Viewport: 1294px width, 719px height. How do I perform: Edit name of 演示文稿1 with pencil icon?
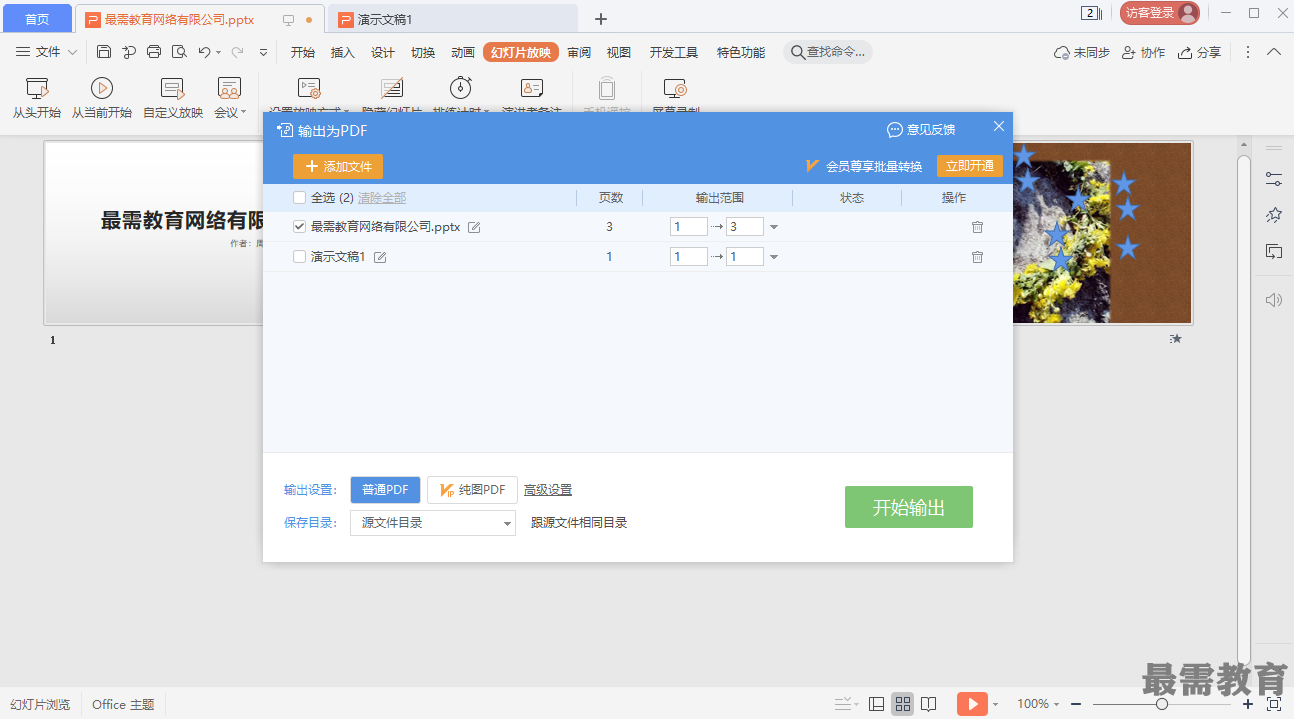tap(380, 258)
